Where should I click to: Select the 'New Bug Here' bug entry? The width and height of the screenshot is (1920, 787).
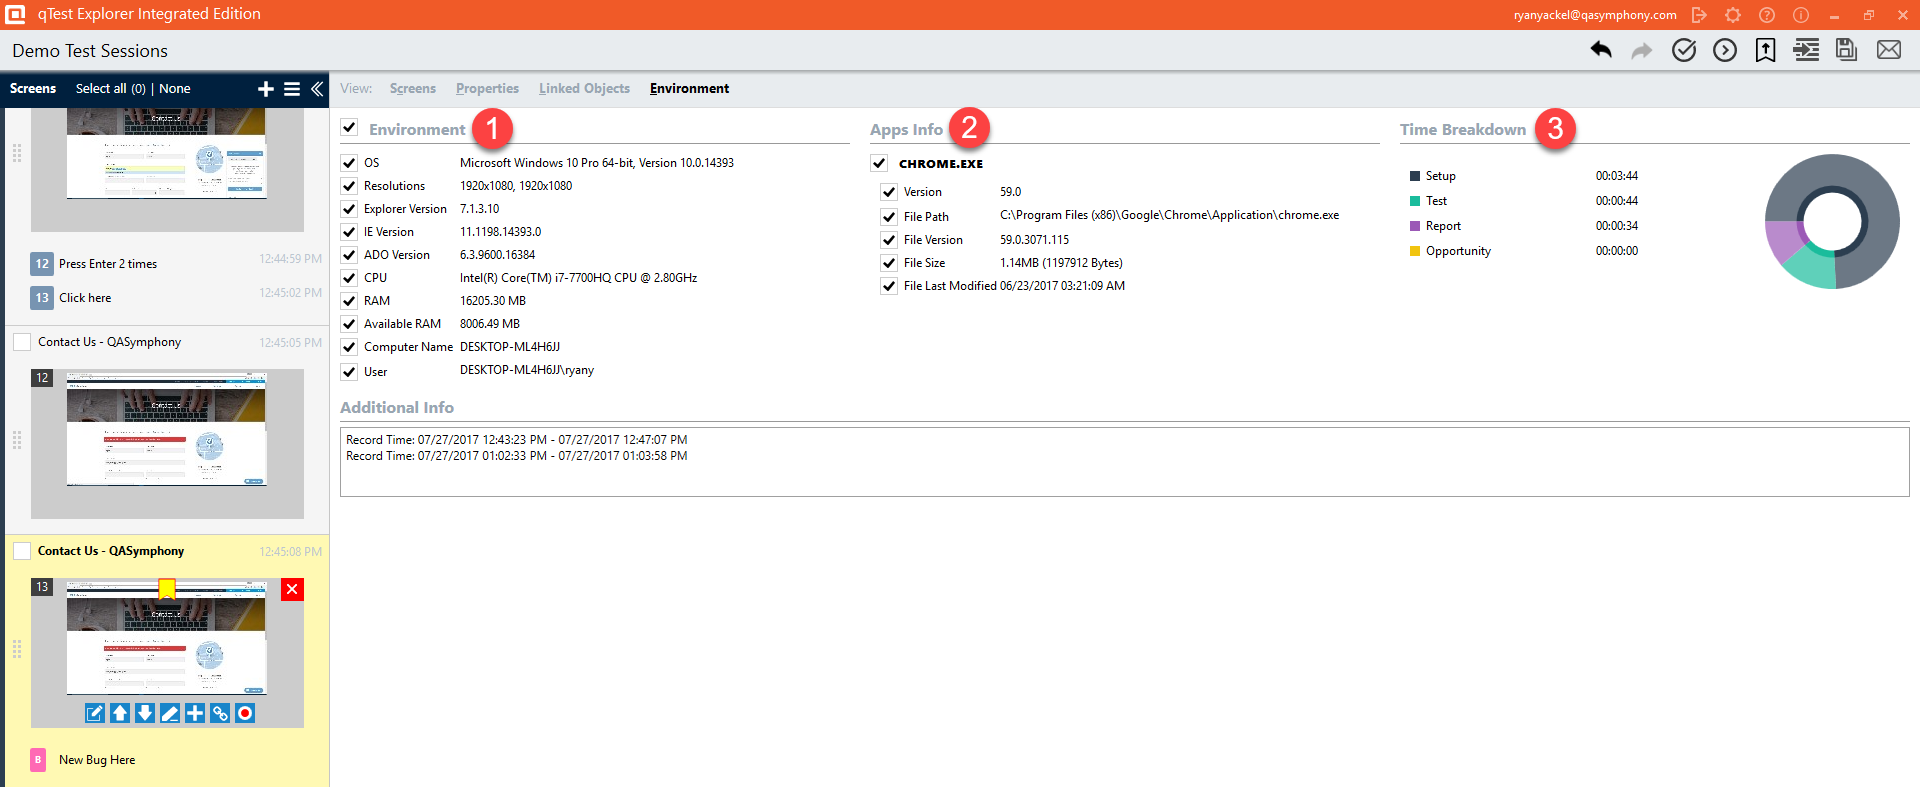(97, 760)
